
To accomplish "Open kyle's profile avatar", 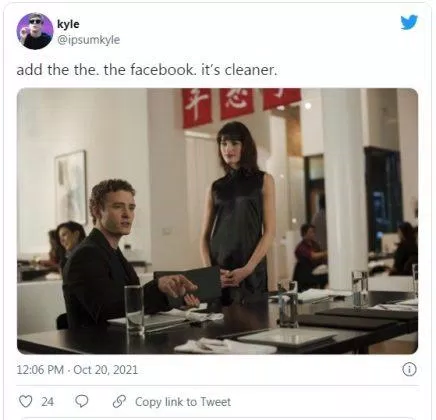I will click(x=35, y=31).
